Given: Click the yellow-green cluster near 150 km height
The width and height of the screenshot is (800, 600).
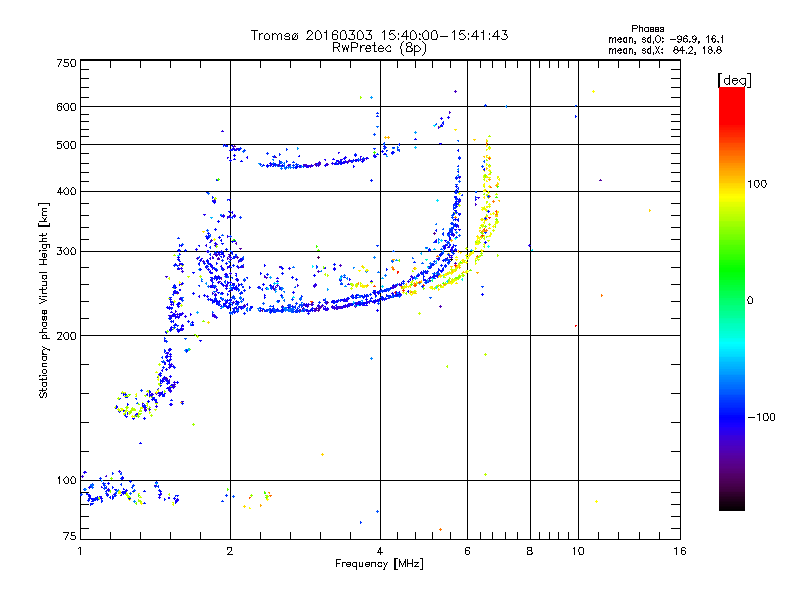Looking at the screenshot, I should click(x=134, y=405).
